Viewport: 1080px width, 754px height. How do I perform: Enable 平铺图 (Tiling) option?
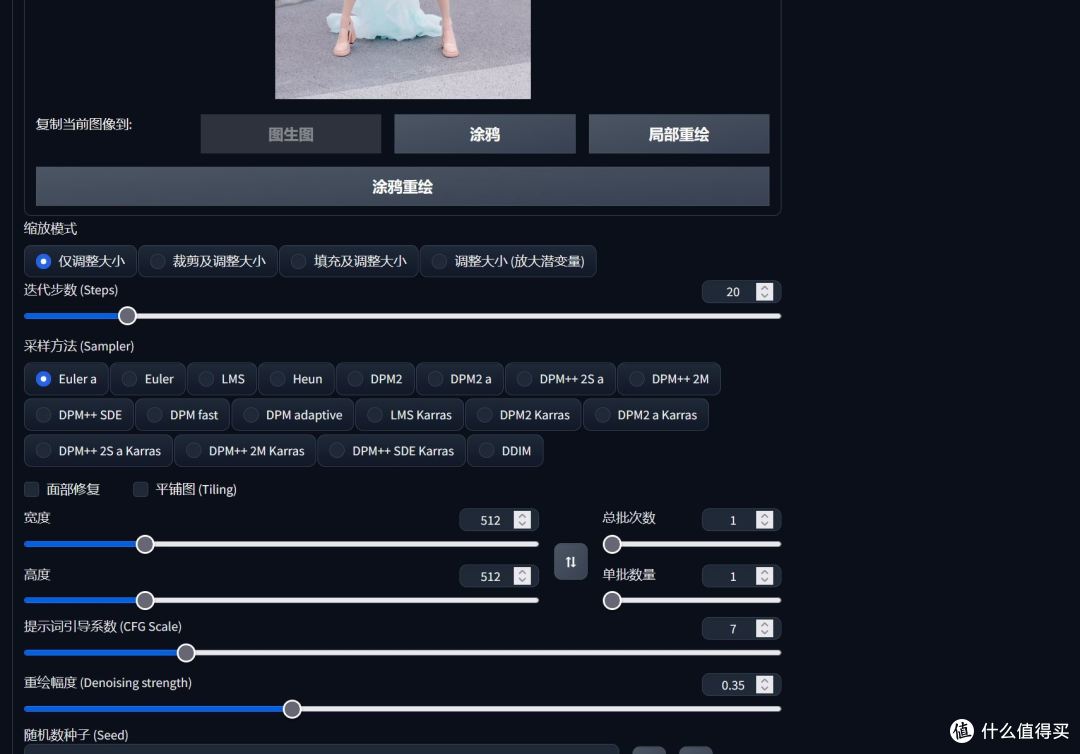pyautogui.click(x=140, y=489)
